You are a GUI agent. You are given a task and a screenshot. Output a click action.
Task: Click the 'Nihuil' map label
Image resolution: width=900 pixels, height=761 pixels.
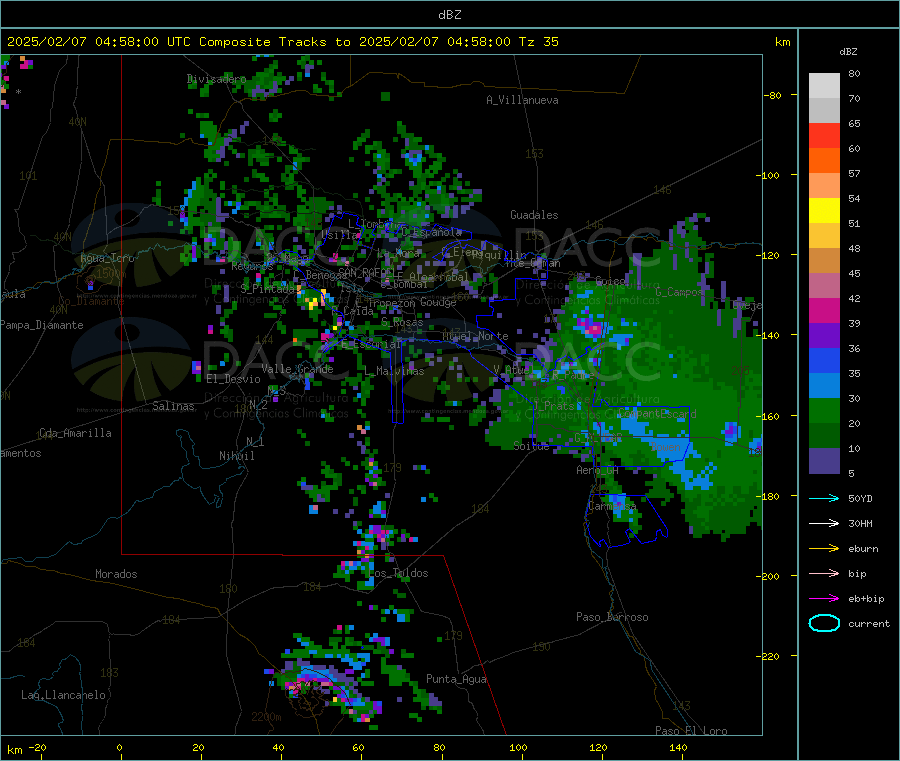pyautogui.click(x=236, y=456)
